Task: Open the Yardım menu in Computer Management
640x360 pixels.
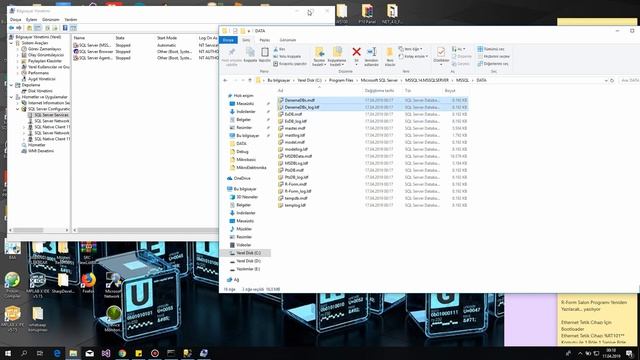Action: click(71, 20)
